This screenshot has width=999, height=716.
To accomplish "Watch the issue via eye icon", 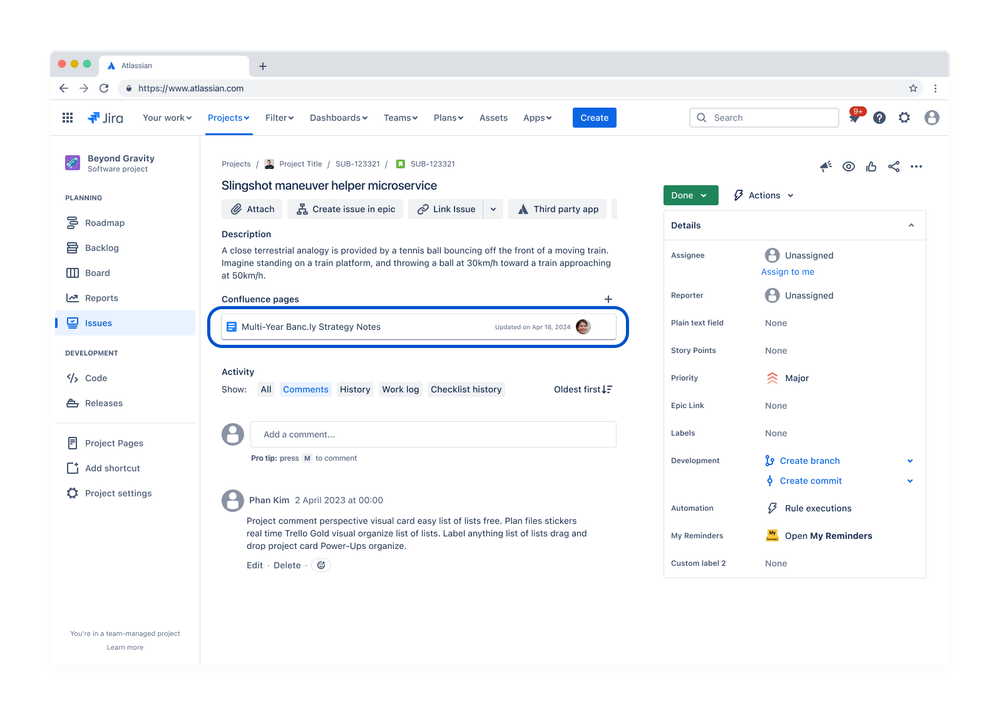I will (x=848, y=166).
